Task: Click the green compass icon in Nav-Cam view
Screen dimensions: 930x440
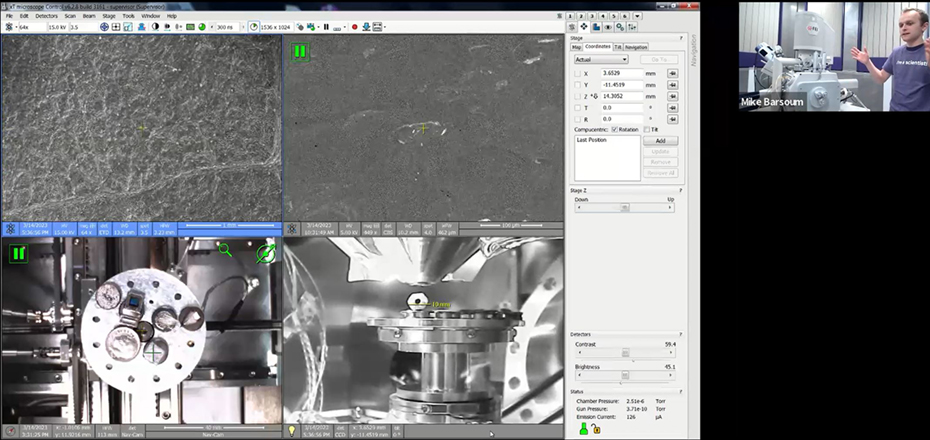Action: point(266,254)
